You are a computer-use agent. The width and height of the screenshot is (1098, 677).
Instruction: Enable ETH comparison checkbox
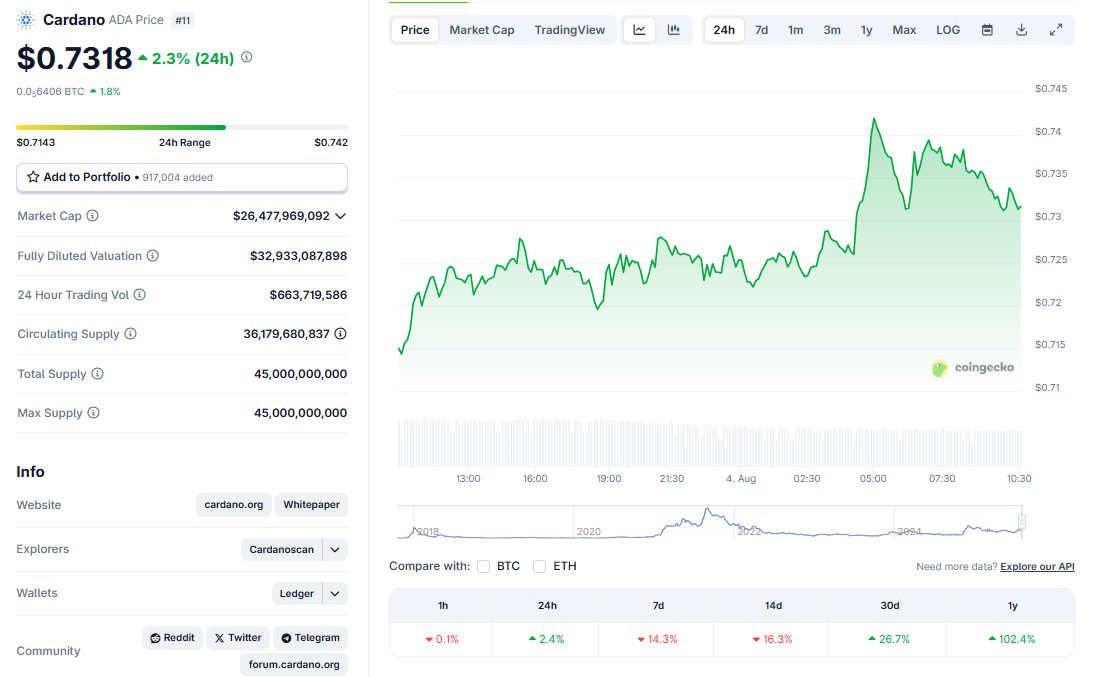tap(539, 566)
